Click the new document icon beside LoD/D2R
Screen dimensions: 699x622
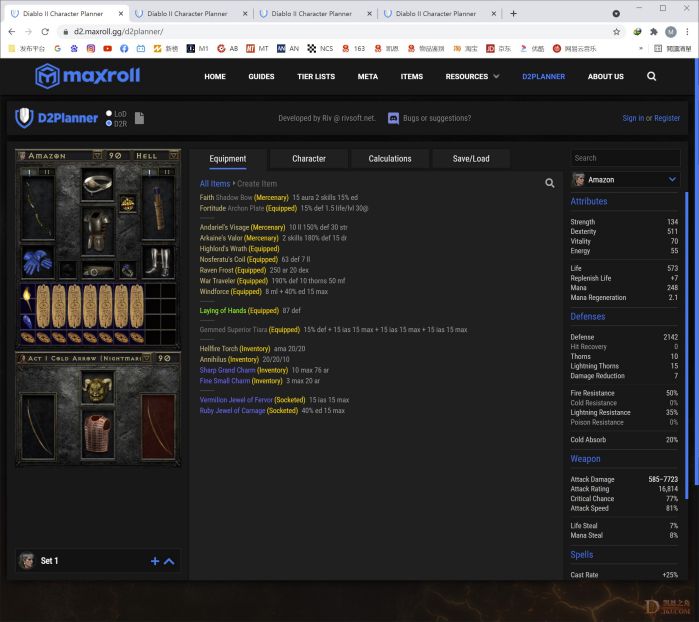(x=140, y=118)
